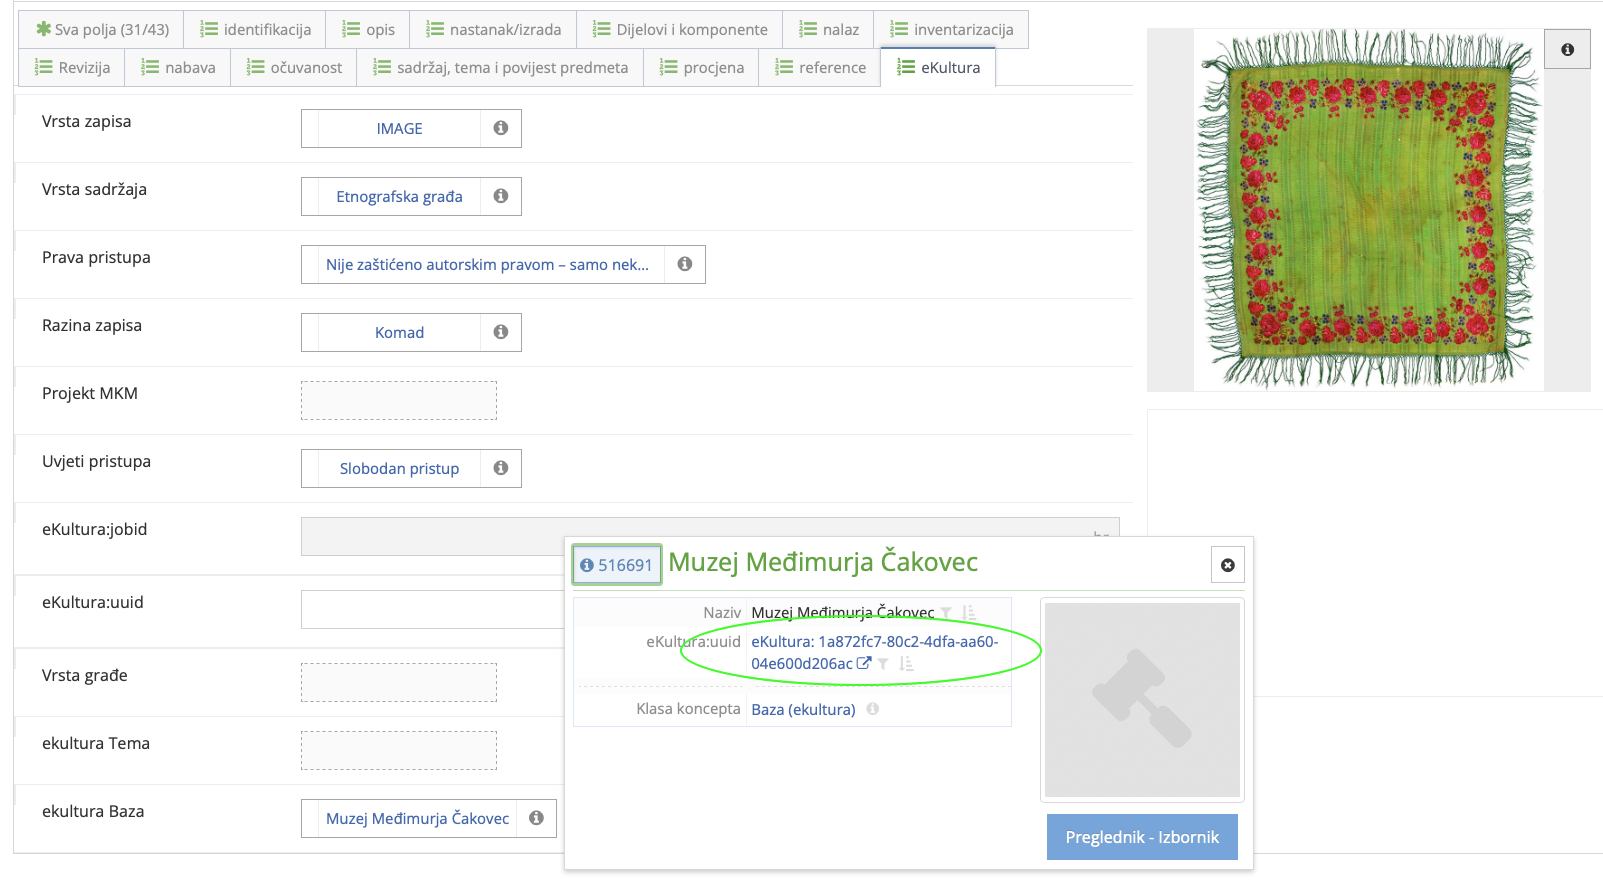Click the popup title Muzej Međimurja Čakovec

pos(823,562)
